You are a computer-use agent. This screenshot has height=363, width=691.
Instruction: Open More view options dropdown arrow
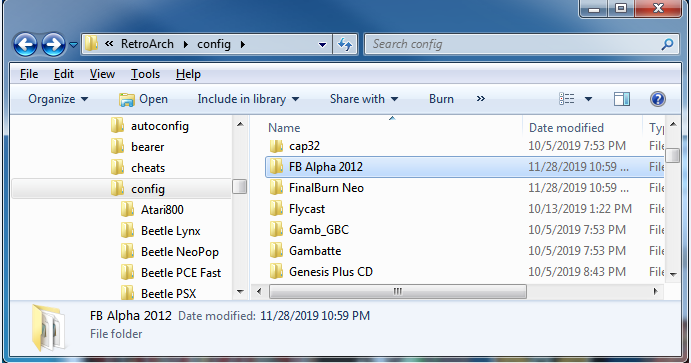pos(588,99)
